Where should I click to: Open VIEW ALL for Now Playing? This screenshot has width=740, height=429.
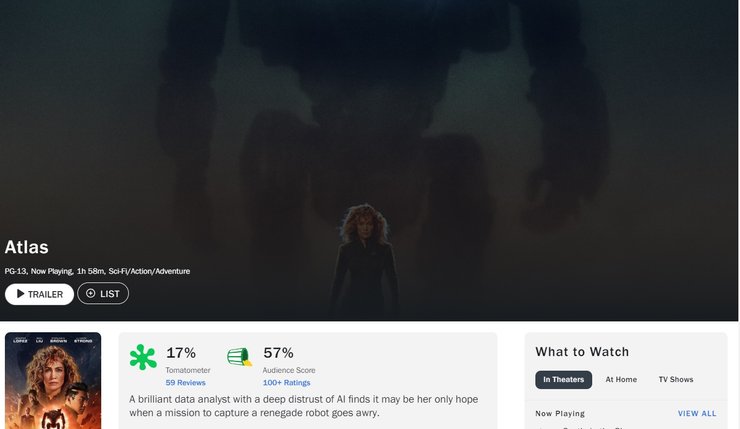pos(697,413)
